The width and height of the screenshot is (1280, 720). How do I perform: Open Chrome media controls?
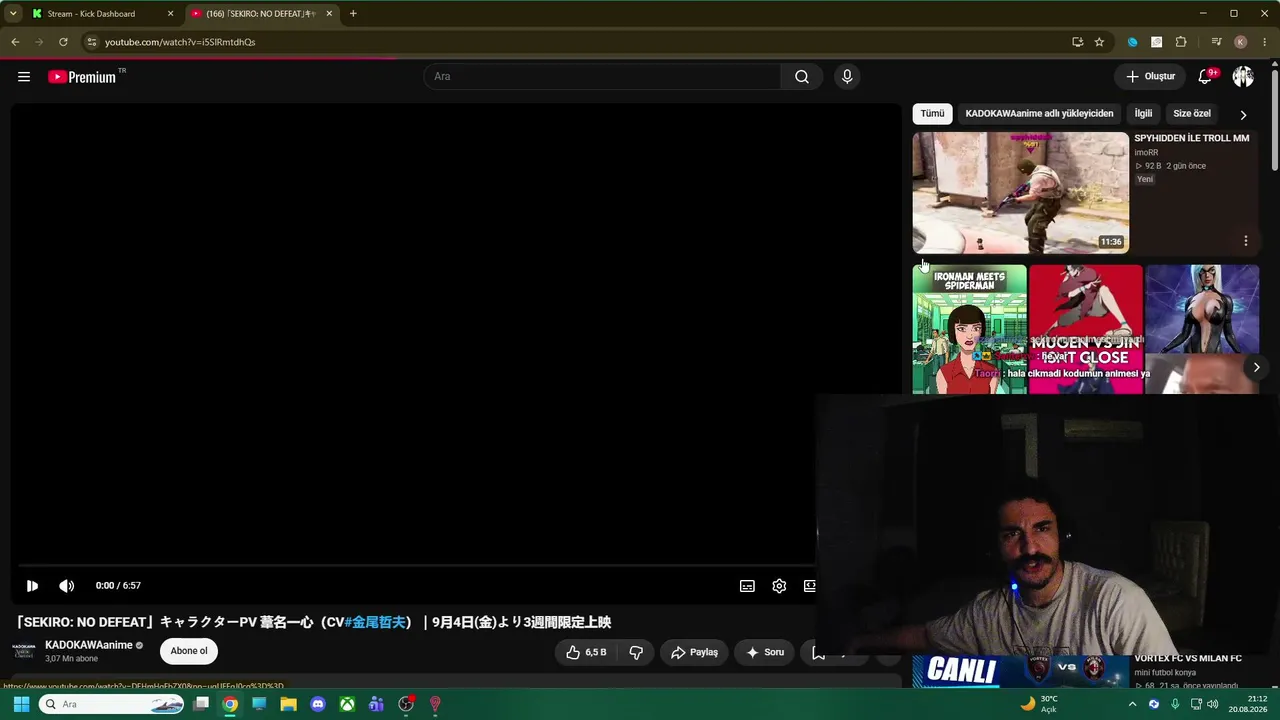(x=1216, y=42)
